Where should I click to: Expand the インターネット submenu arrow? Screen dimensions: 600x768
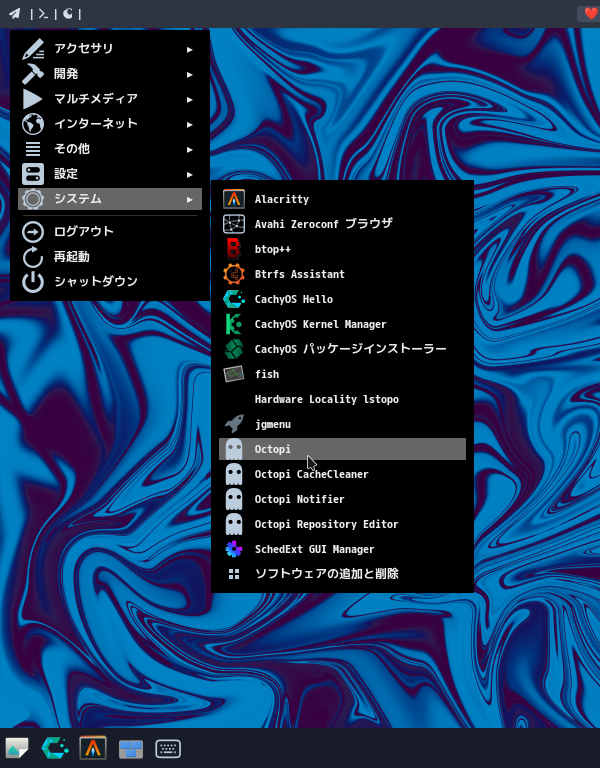pyautogui.click(x=190, y=124)
